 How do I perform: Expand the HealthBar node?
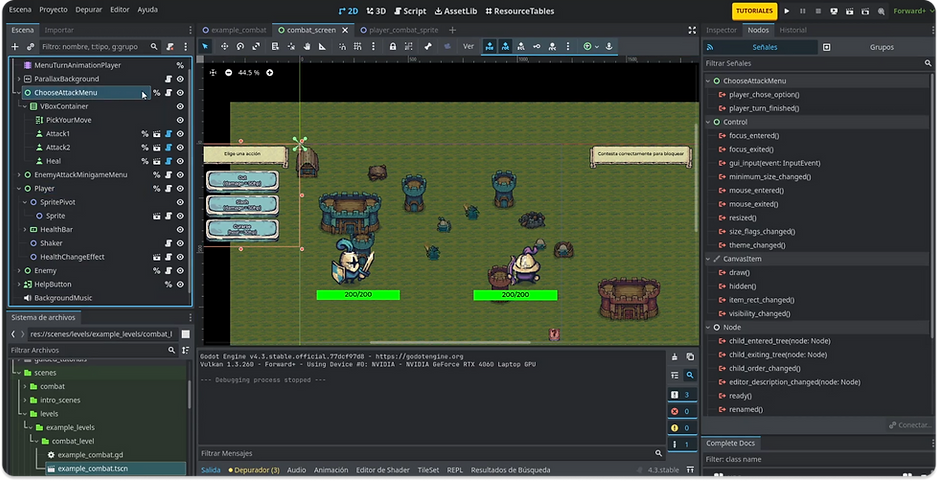point(25,230)
